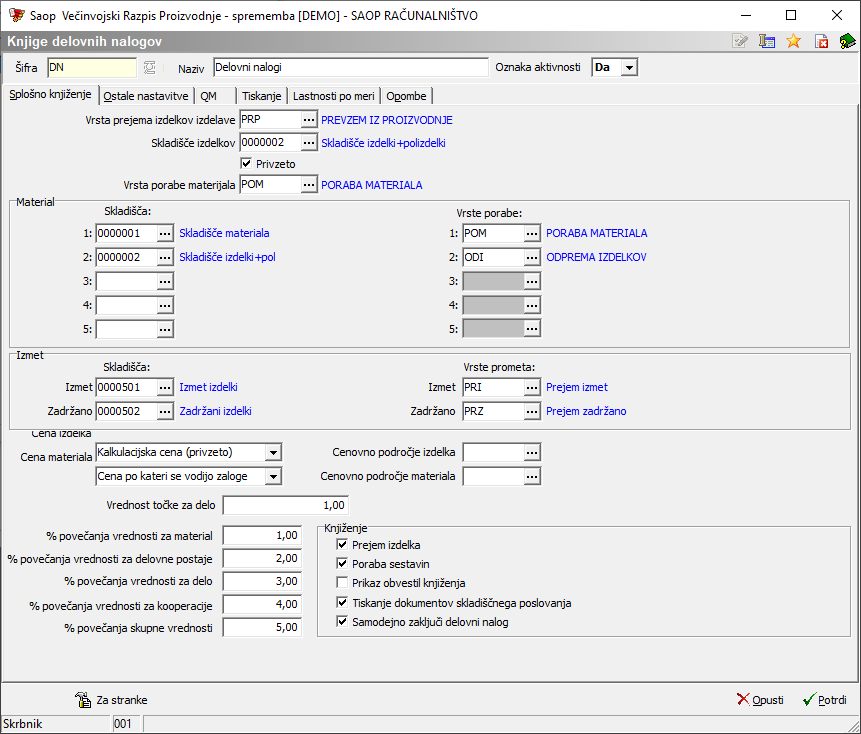Open lookup for material warehouse 2 0000002
The width and height of the screenshot is (861, 734).
pos(165,257)
